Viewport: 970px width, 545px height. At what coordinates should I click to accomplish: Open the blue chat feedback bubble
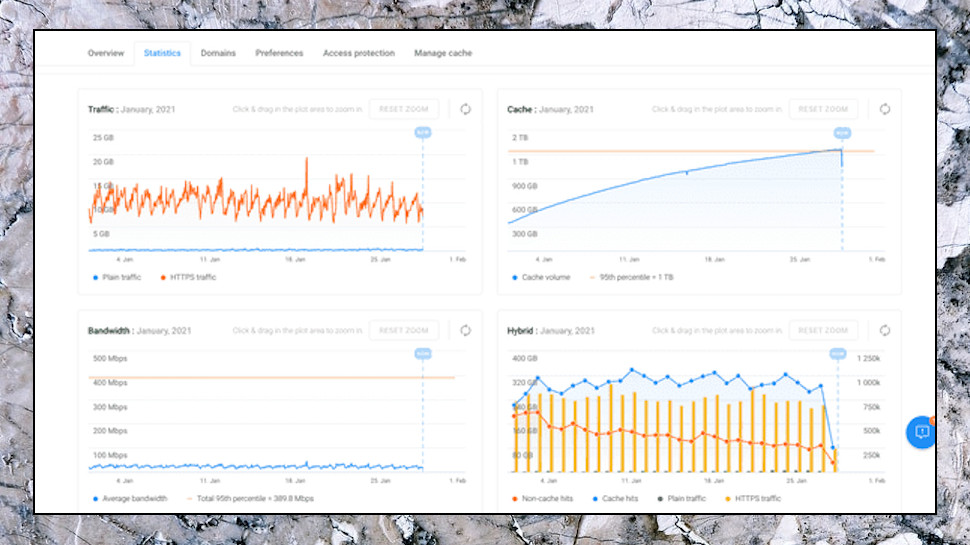[x=921, y=432]
